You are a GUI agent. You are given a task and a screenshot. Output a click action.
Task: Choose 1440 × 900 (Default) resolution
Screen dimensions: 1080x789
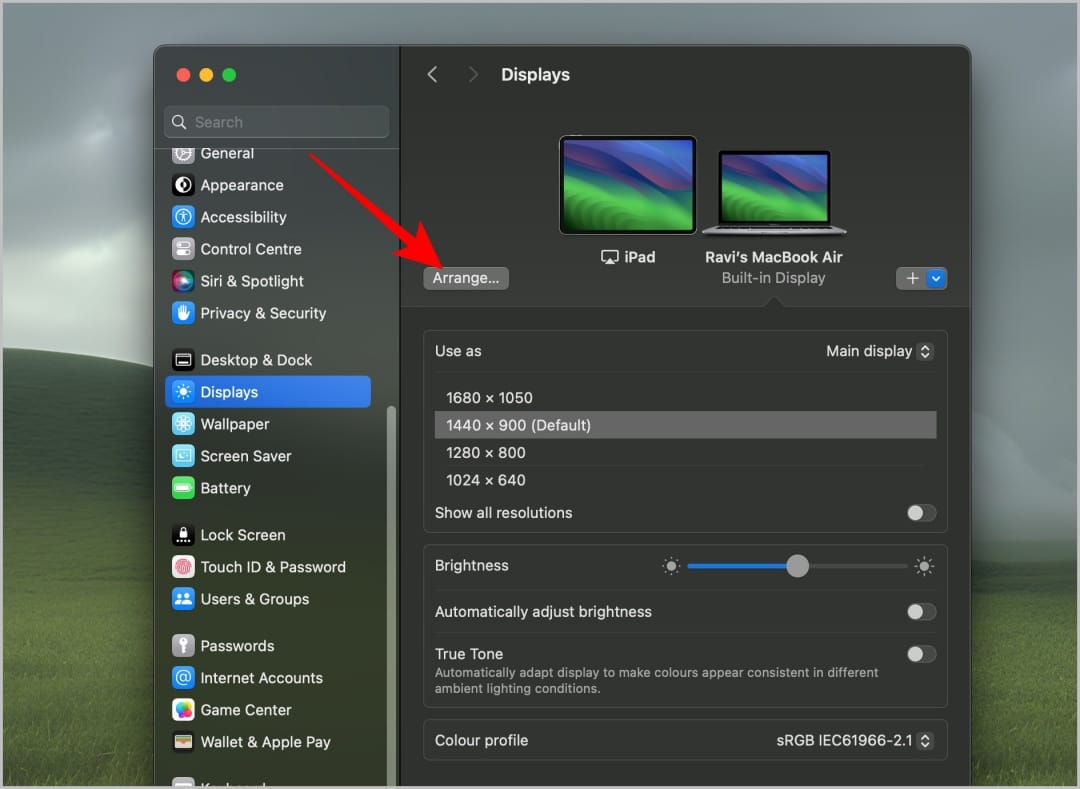pyautogui.click(x=685, y=425)
